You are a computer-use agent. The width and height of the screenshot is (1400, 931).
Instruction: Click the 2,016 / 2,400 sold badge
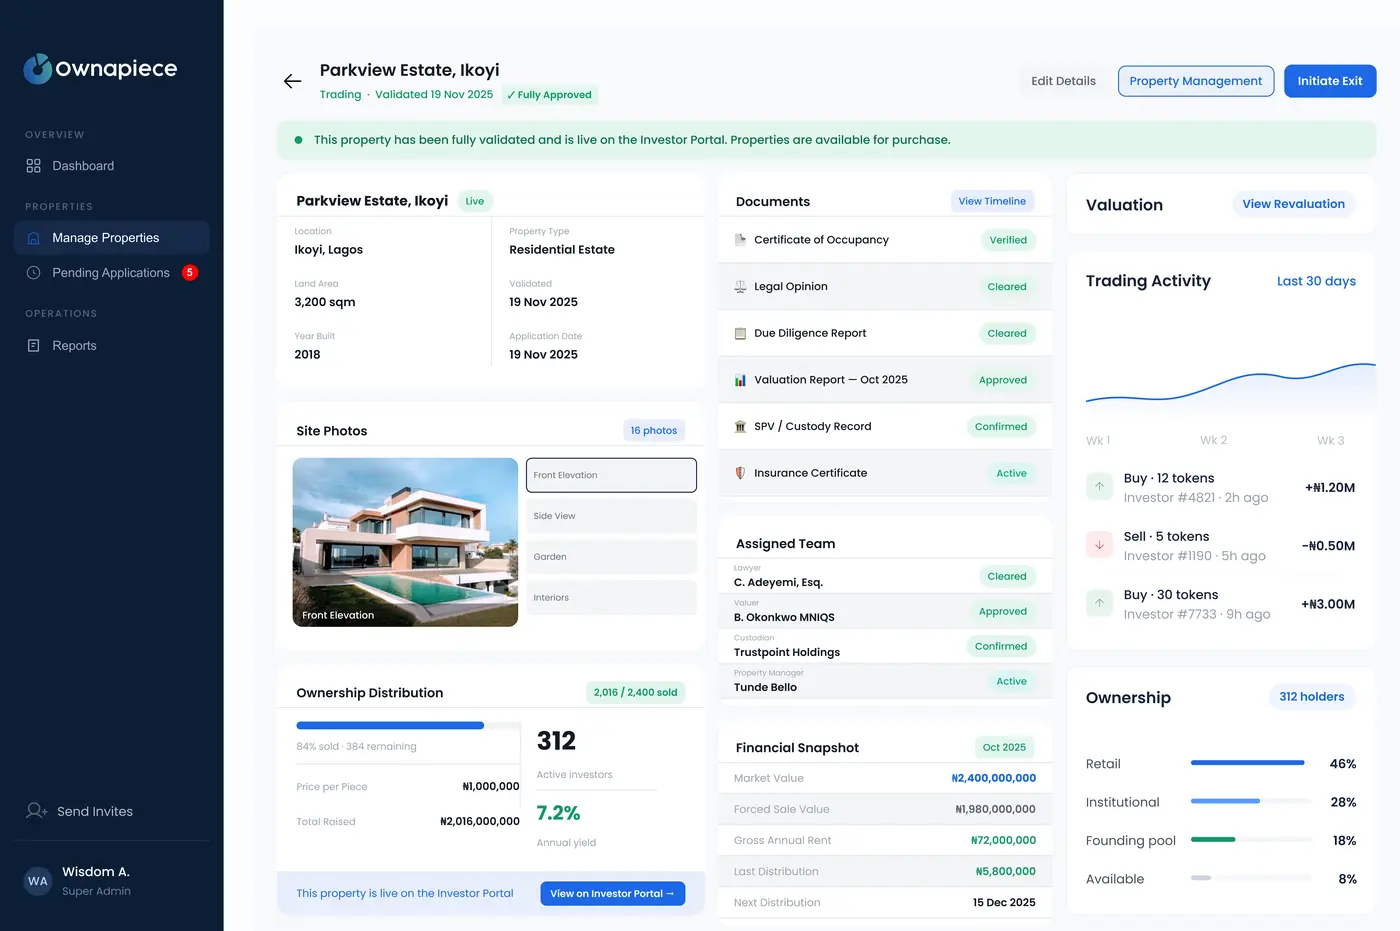pos(635,692)
